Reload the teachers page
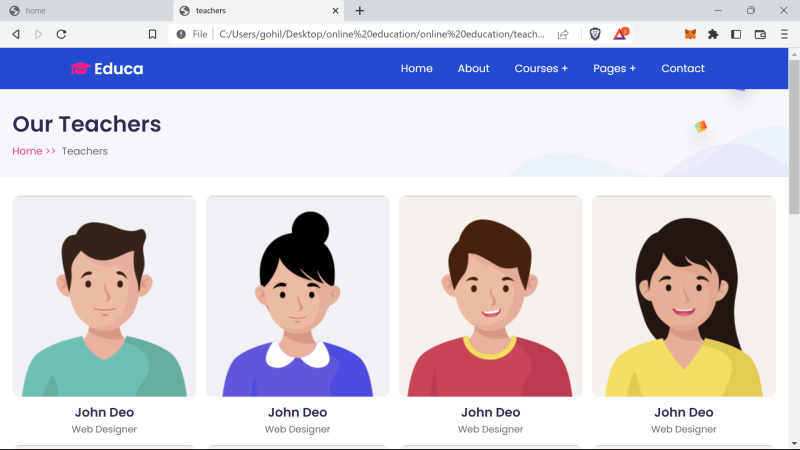The image size is (800, 450). (61, 34)
